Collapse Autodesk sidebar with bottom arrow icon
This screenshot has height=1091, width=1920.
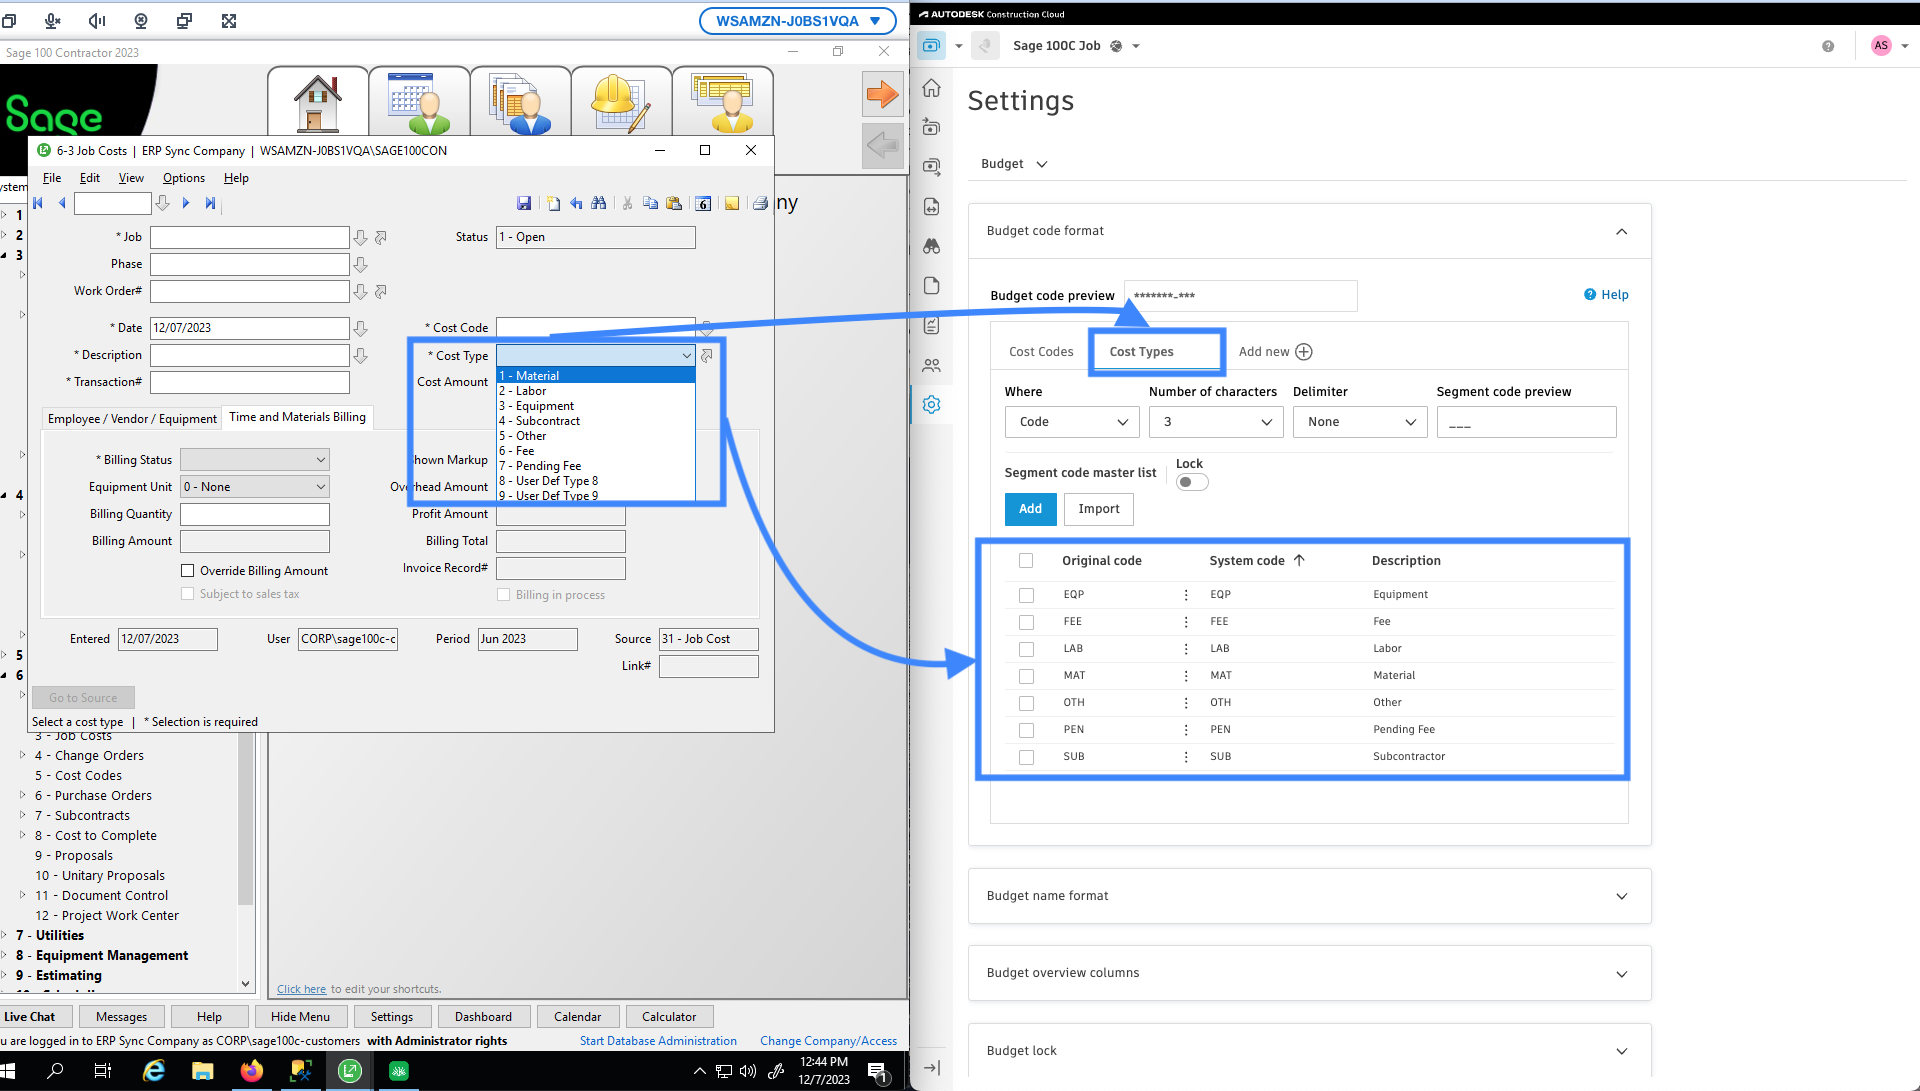(931, 1068)
